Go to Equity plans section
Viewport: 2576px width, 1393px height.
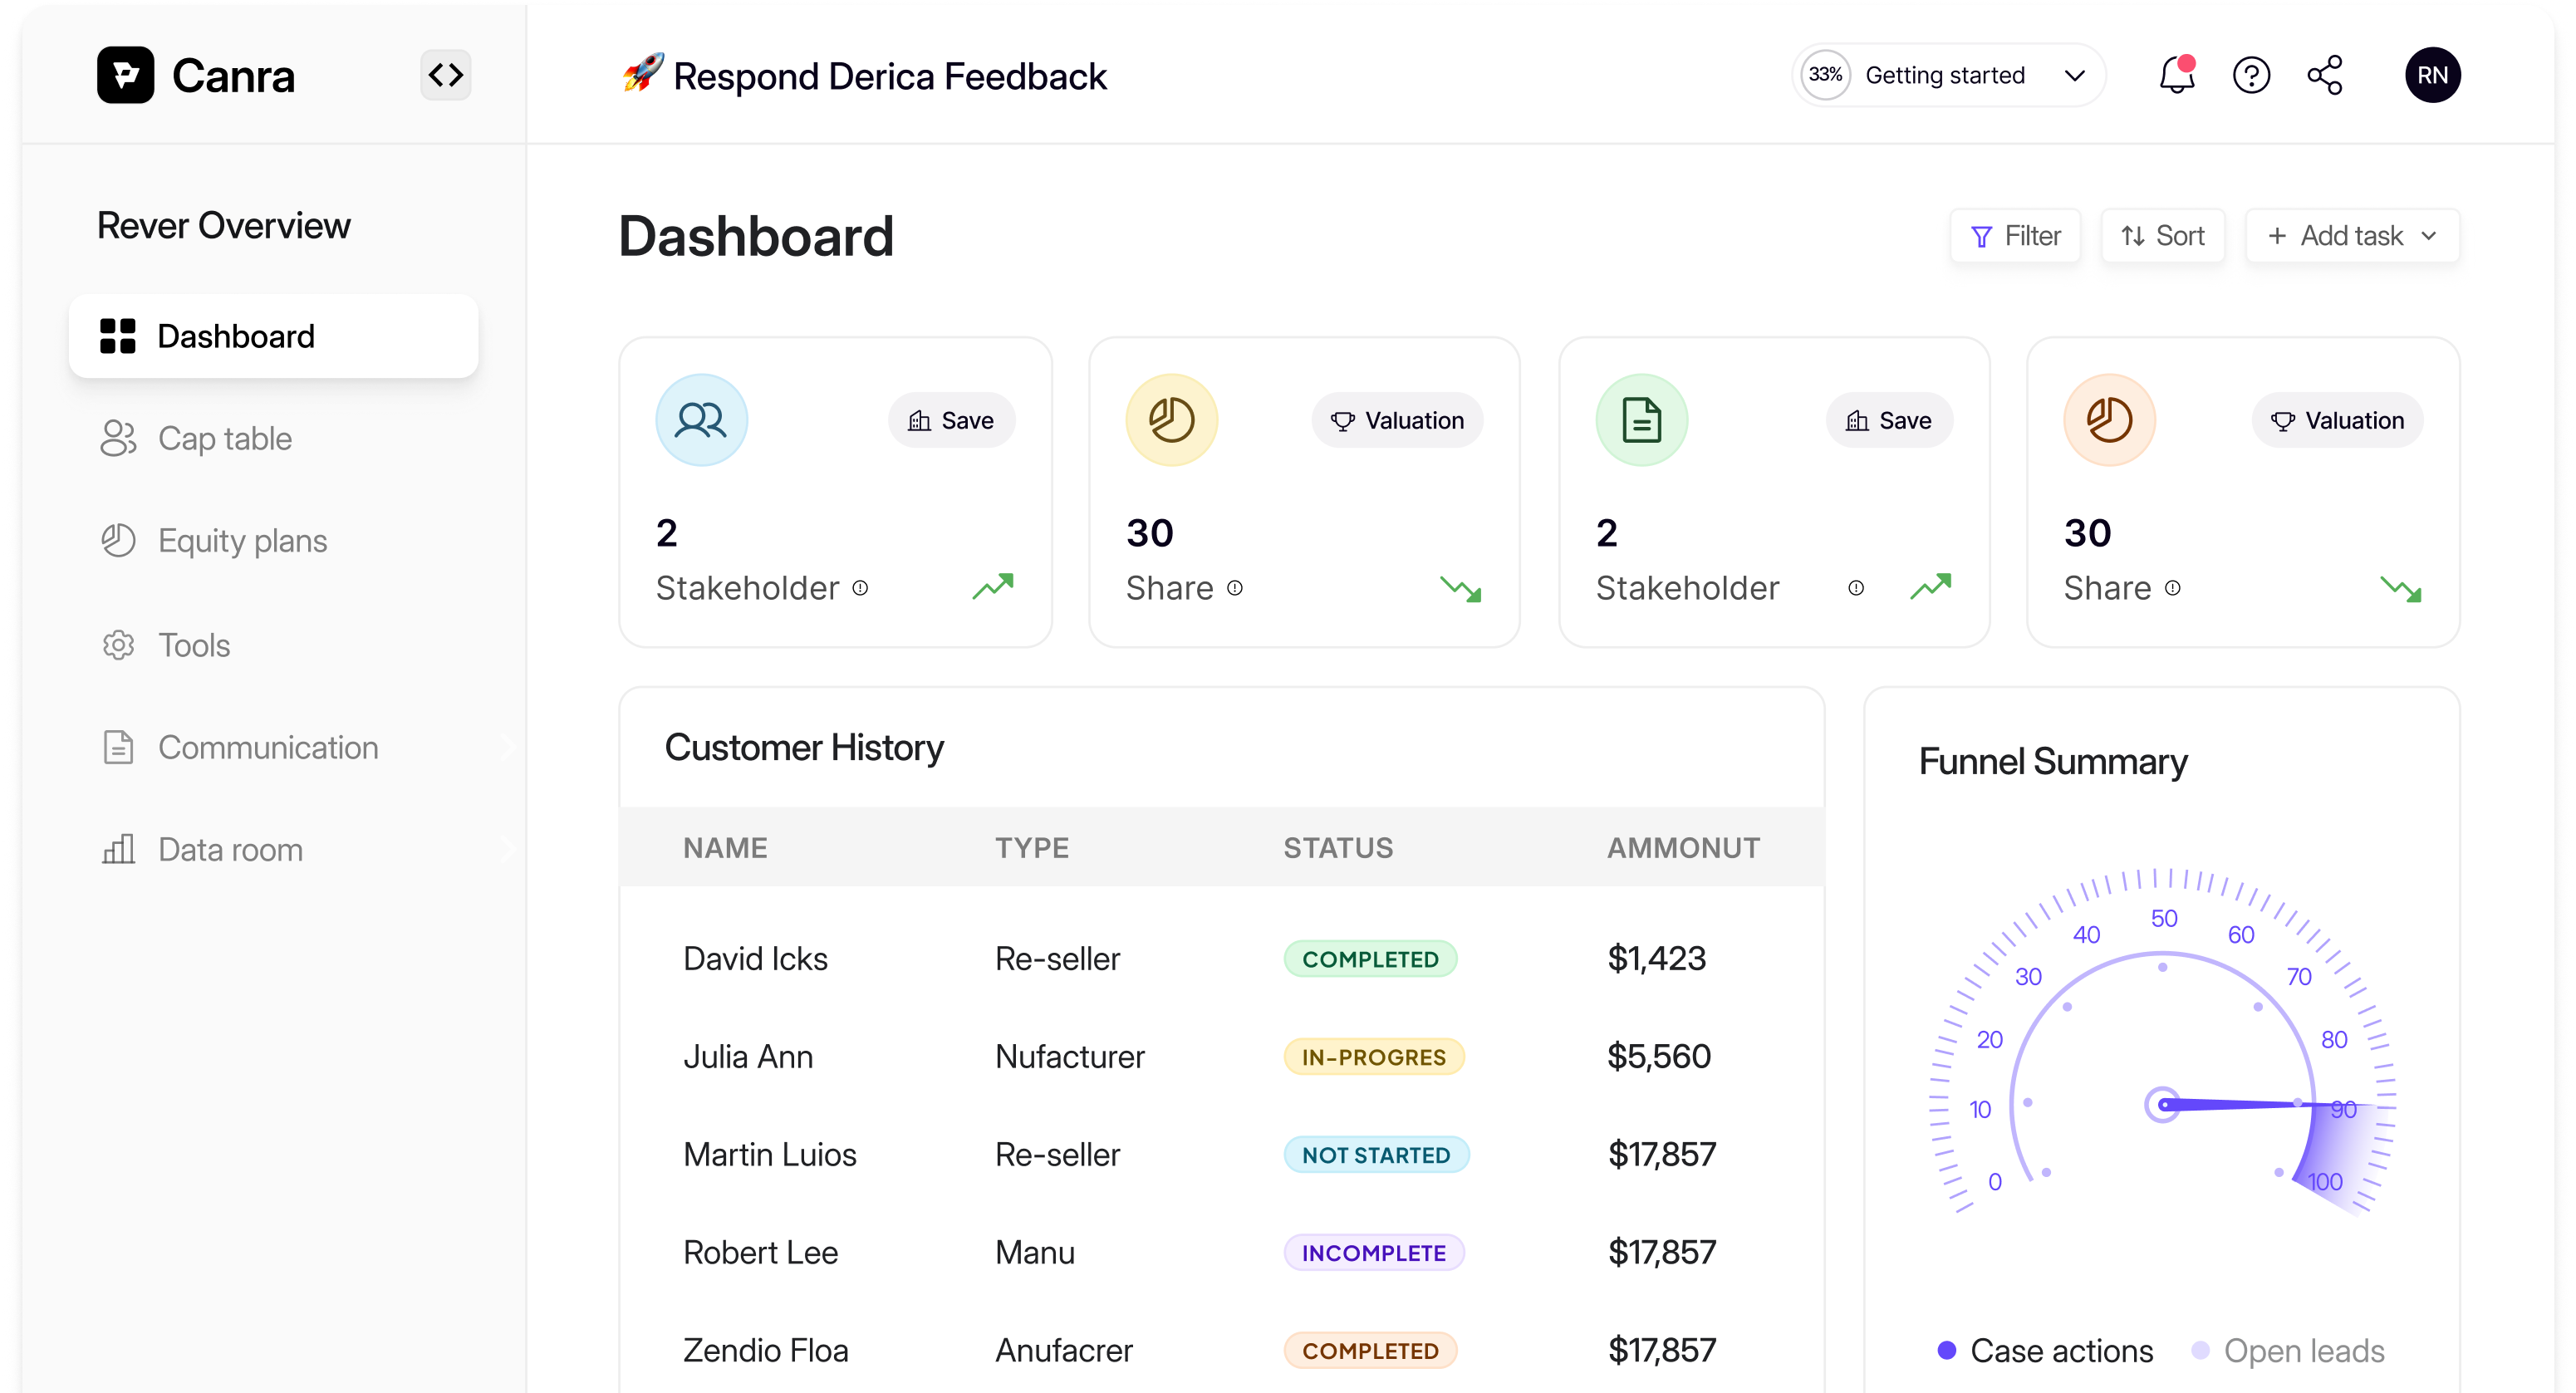[242, 541]
